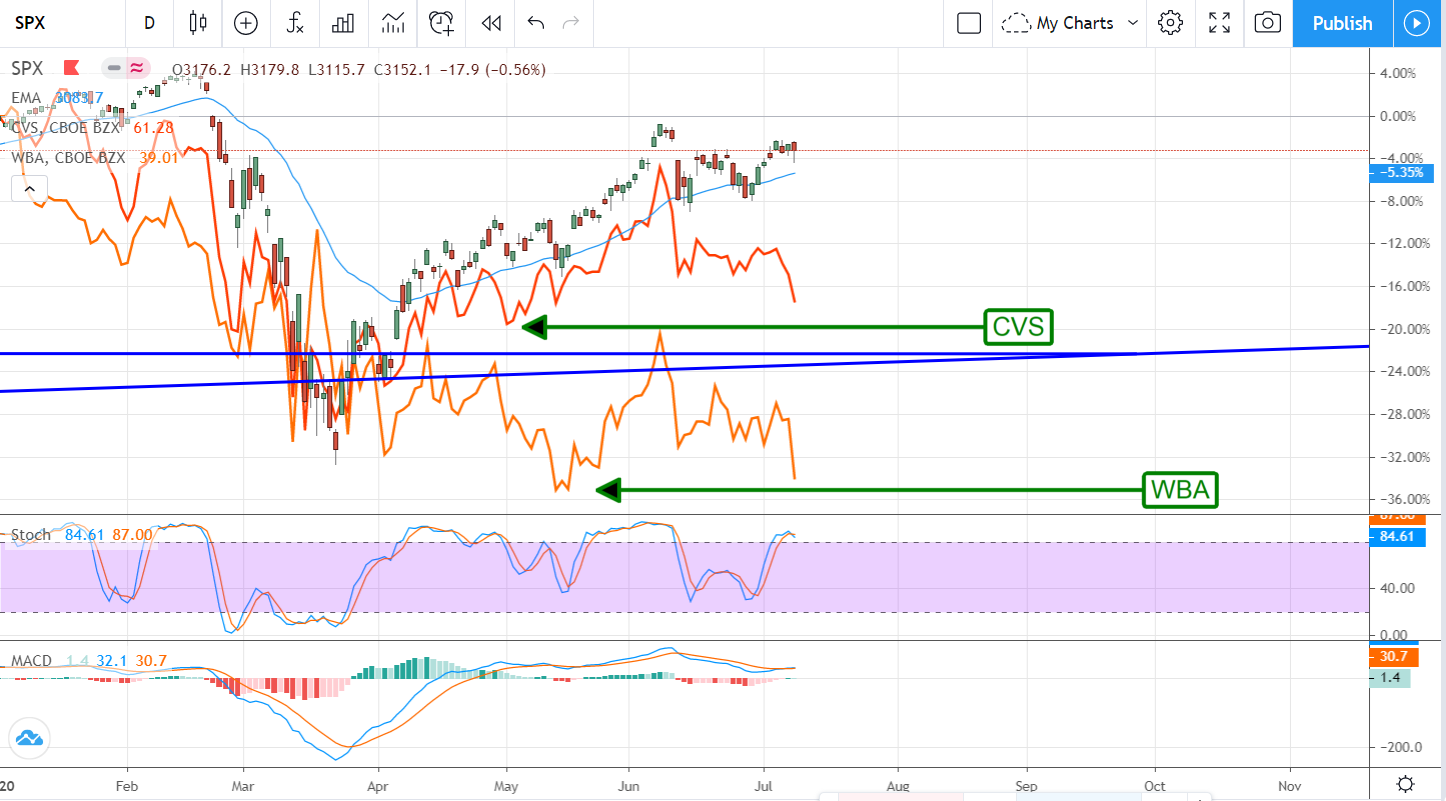The height and width of the screenshot is (801, 1446).
Task: Click the 40.00 Stoch scale tick
Action: 1395,588
